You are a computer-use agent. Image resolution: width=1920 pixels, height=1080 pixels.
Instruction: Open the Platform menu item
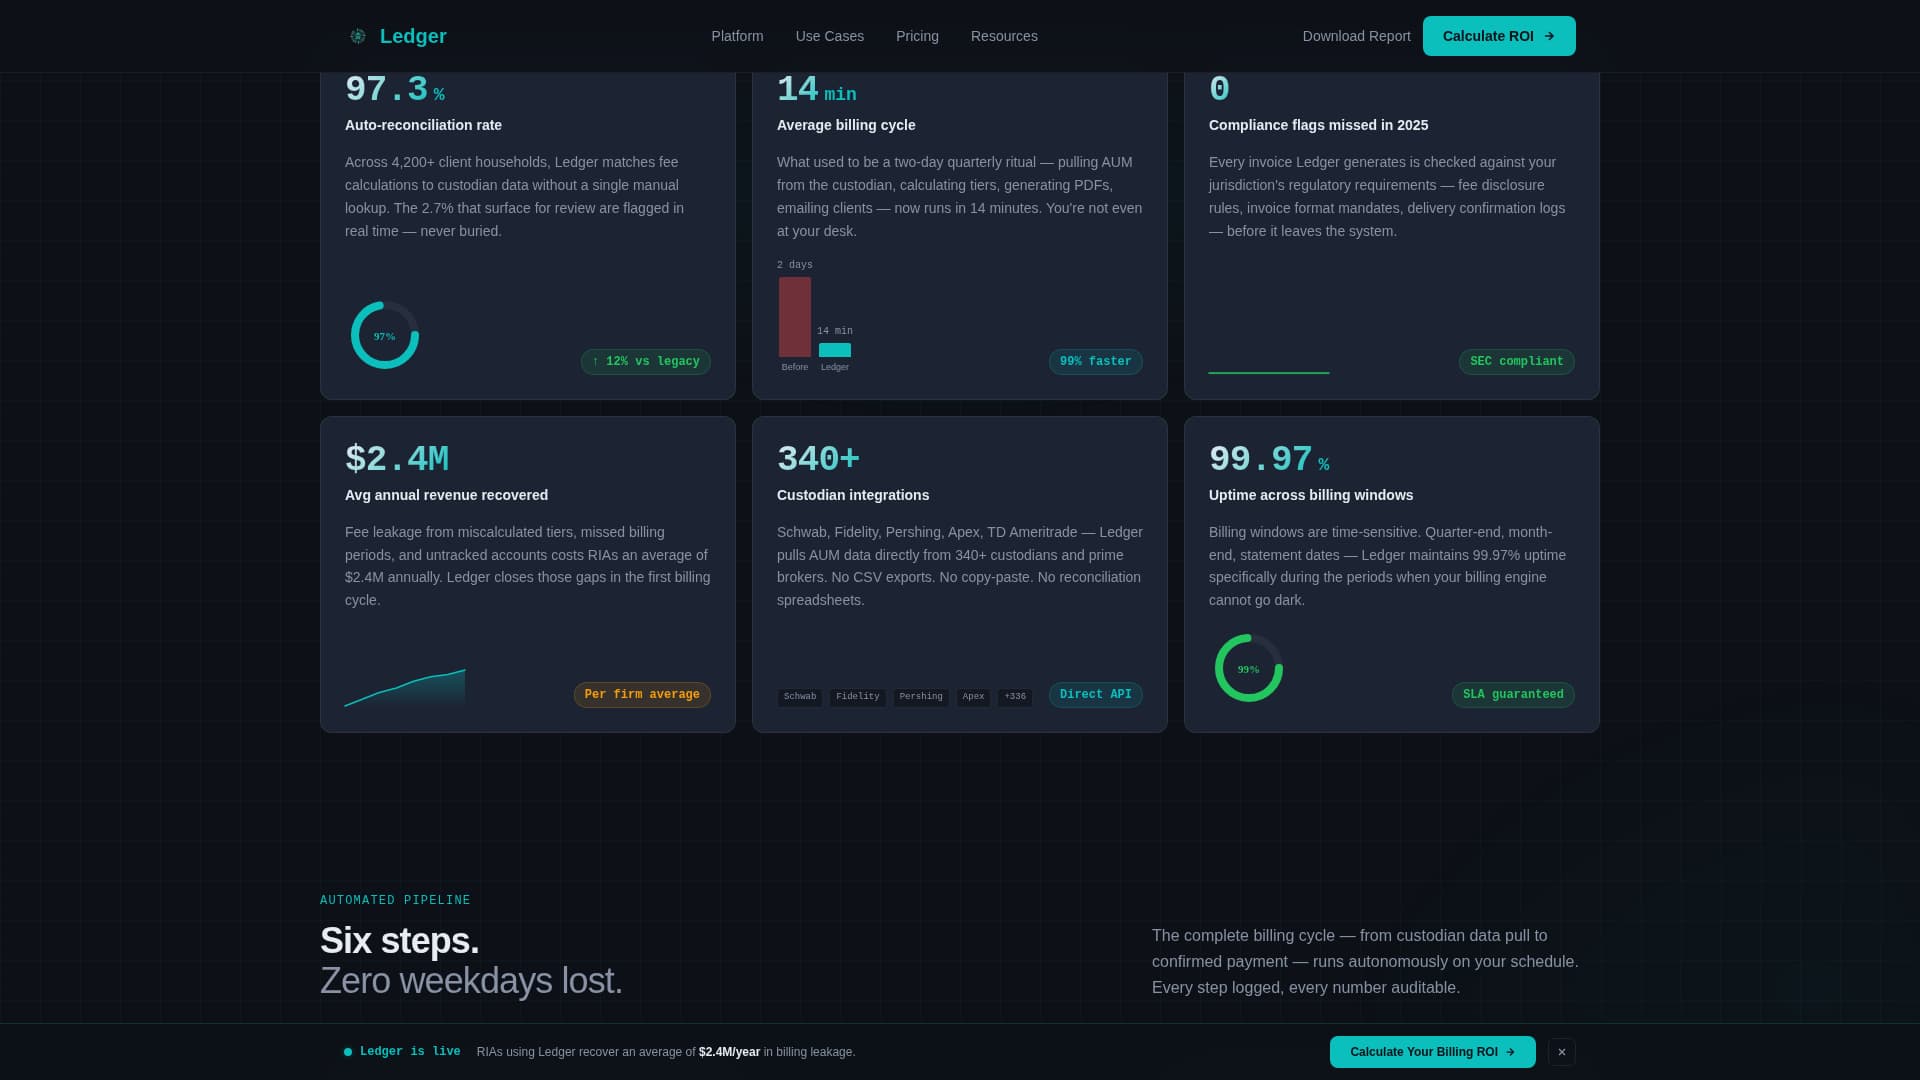[737, 36]
